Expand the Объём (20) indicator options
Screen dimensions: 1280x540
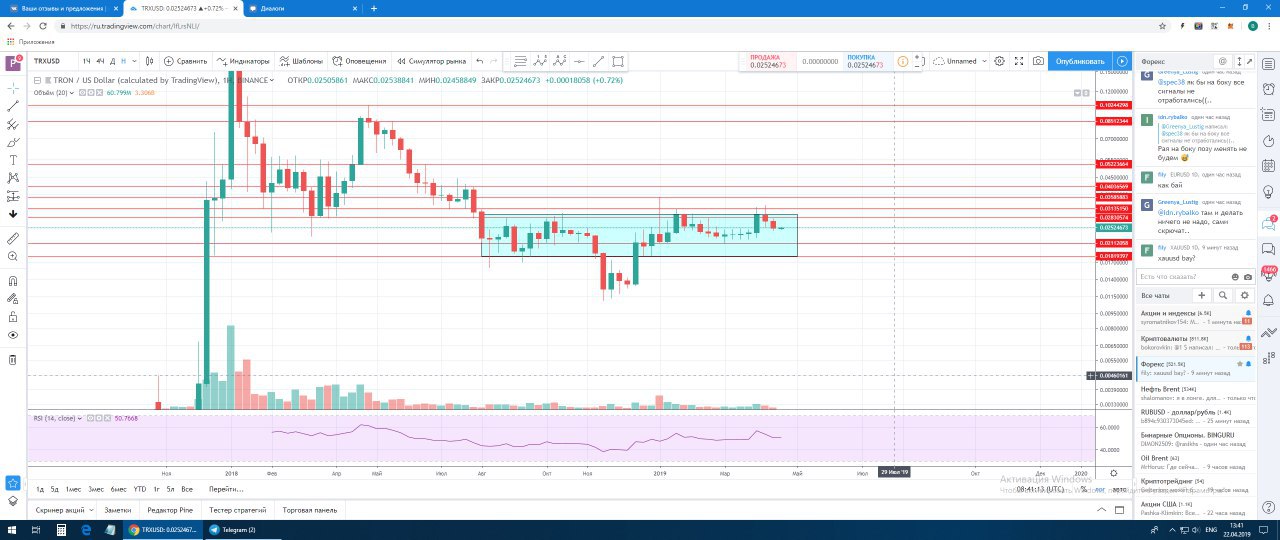click(x=74, y=93)
